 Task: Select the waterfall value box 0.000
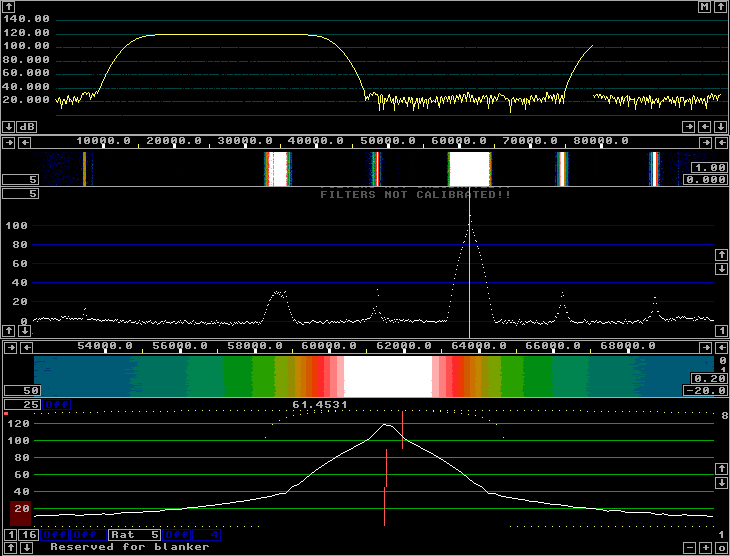705,179
